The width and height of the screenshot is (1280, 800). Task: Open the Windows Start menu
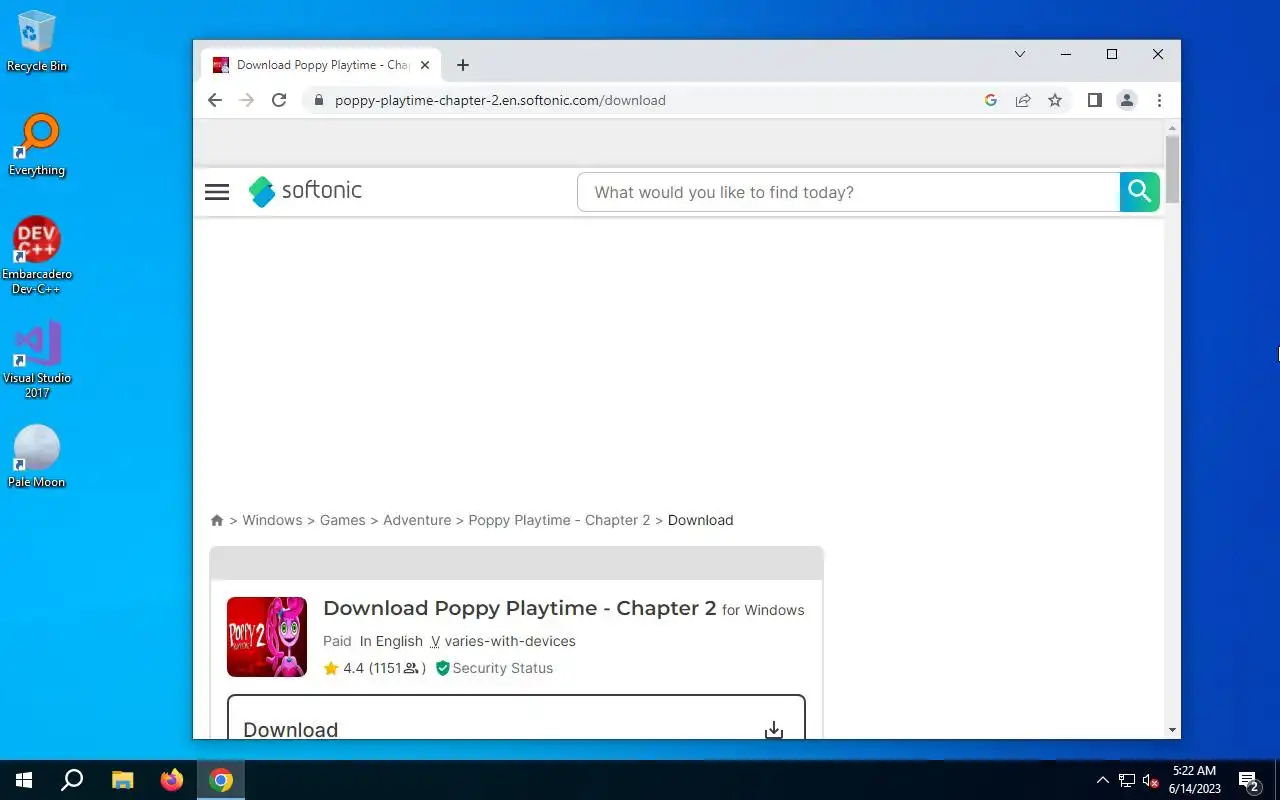pyautogui.click(x=24, y=780)
